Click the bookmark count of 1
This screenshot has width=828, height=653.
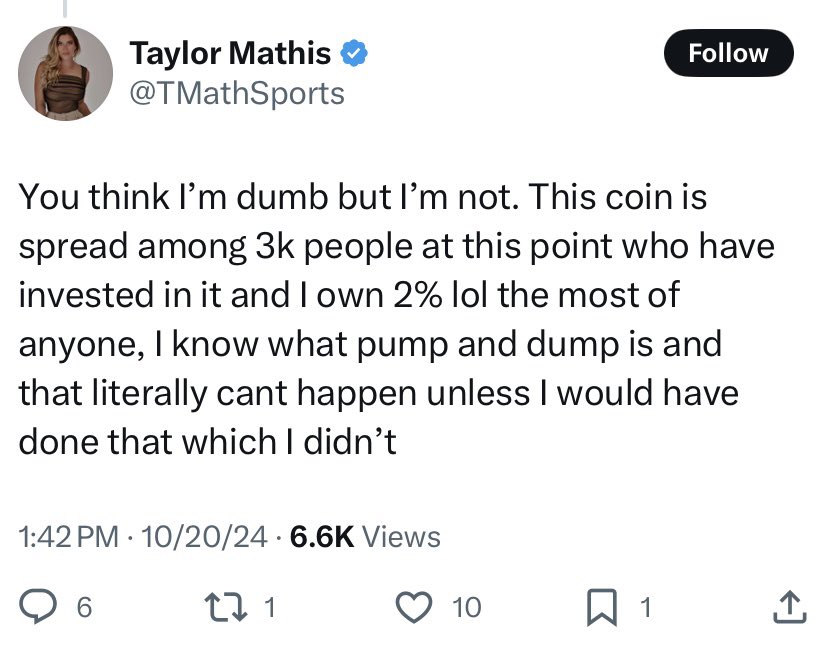[645, 607]
